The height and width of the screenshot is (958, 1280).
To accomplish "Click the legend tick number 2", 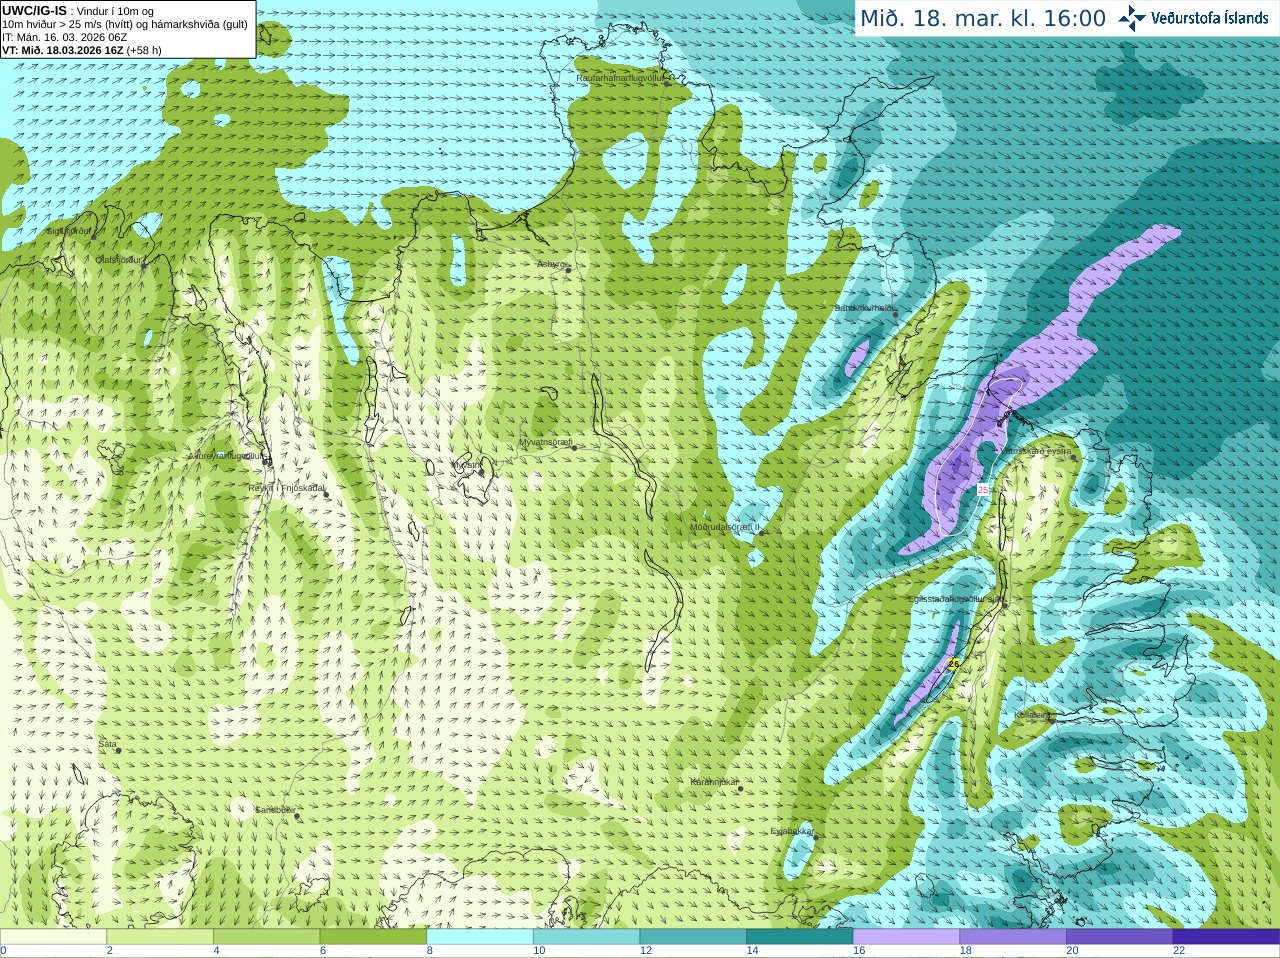I will pyautogui.click(x=110, y=951).
